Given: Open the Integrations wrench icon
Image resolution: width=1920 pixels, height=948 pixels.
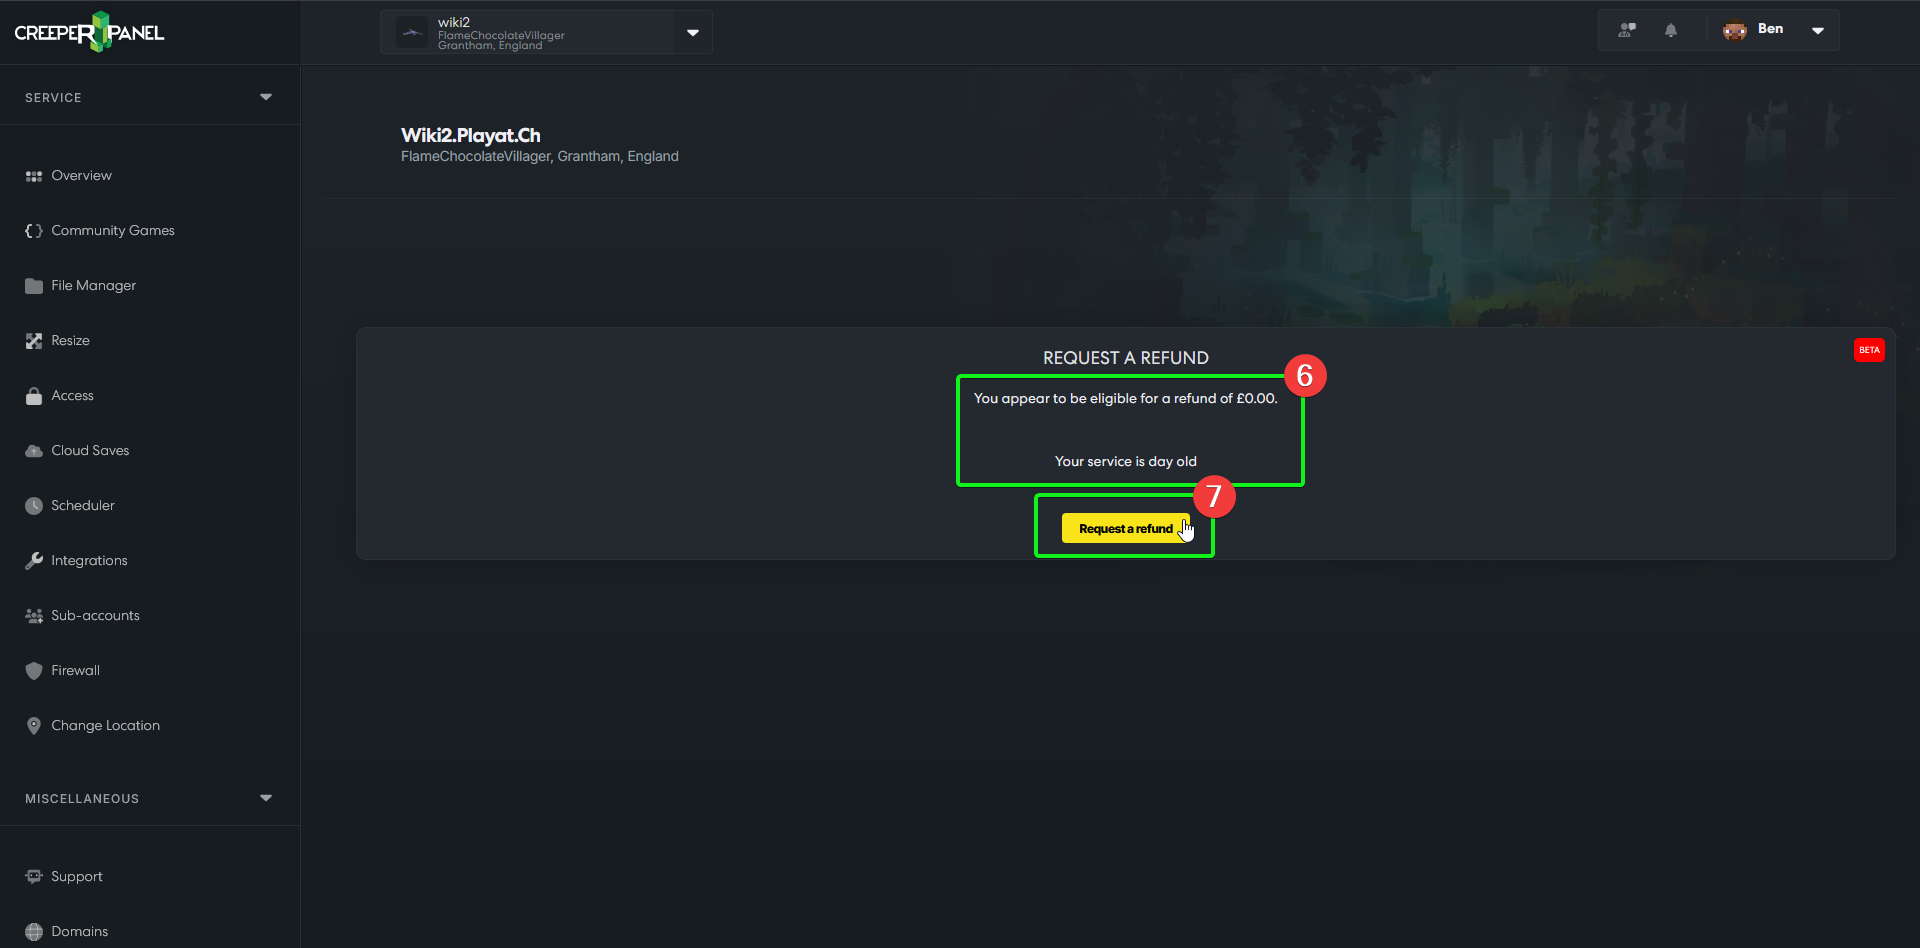Looking at the screenshot, I should (x=34, y=561).
